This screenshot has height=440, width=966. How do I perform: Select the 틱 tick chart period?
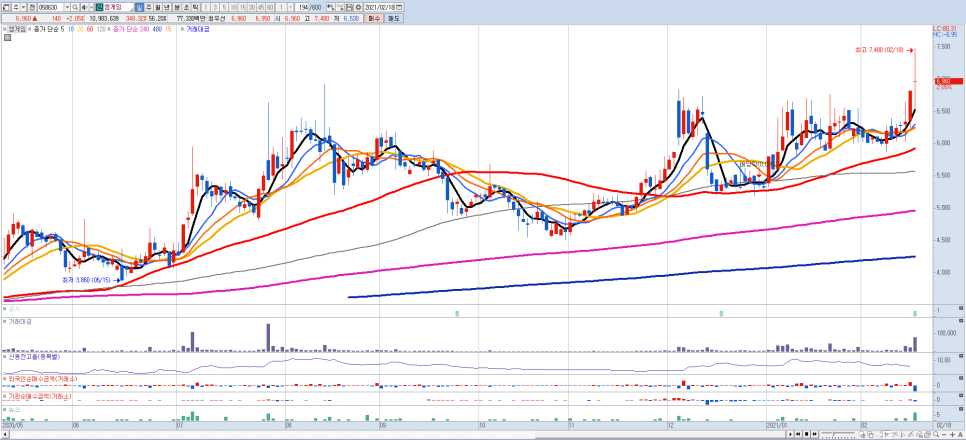[195, 7]
